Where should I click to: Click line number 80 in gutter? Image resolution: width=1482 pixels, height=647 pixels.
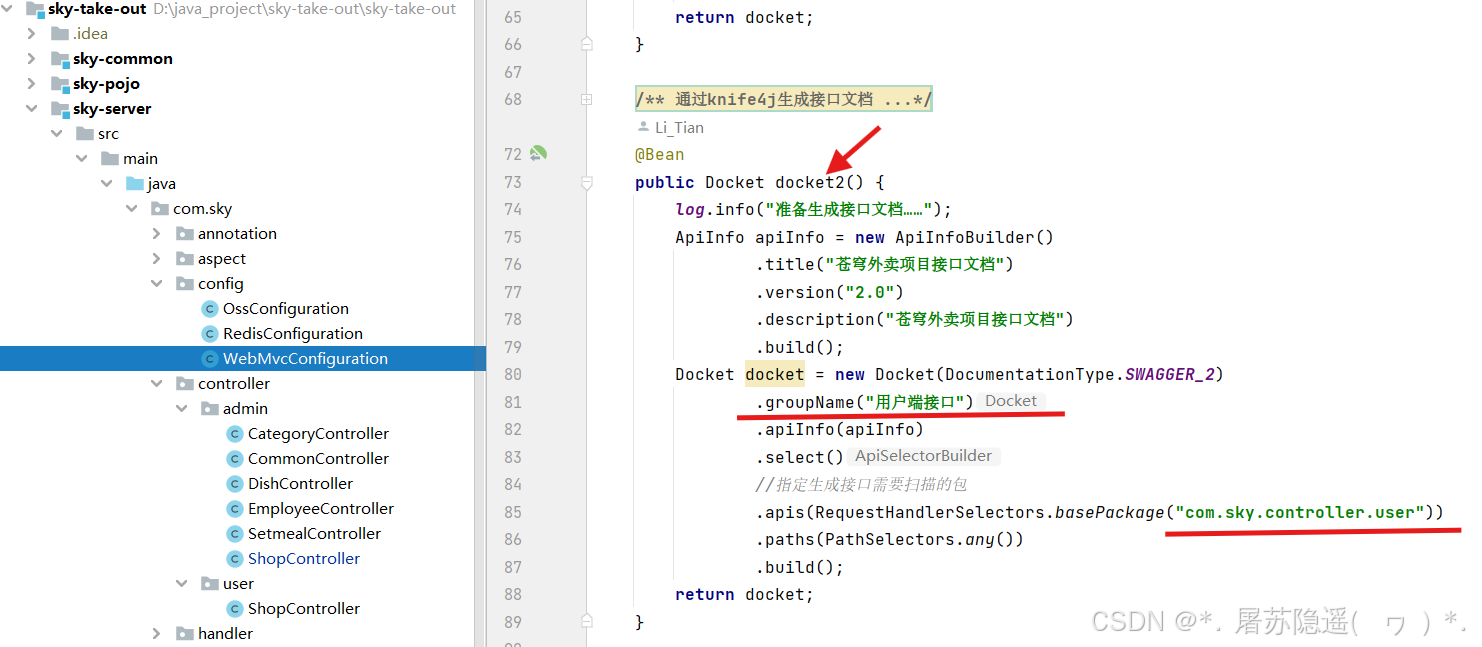point(513,374)
